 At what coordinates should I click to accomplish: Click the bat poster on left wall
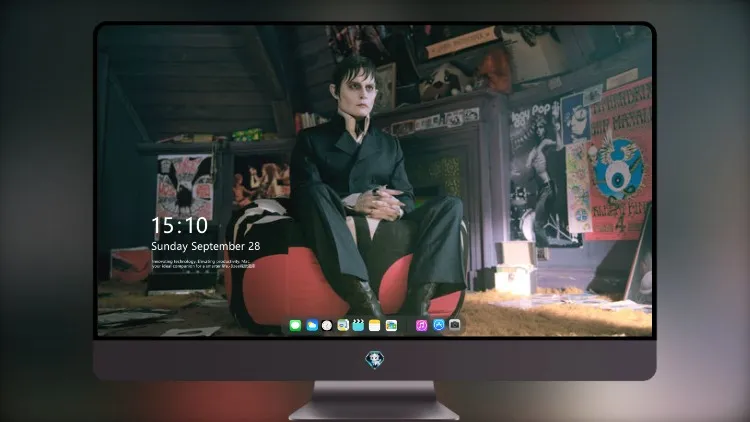coord(185,188)
